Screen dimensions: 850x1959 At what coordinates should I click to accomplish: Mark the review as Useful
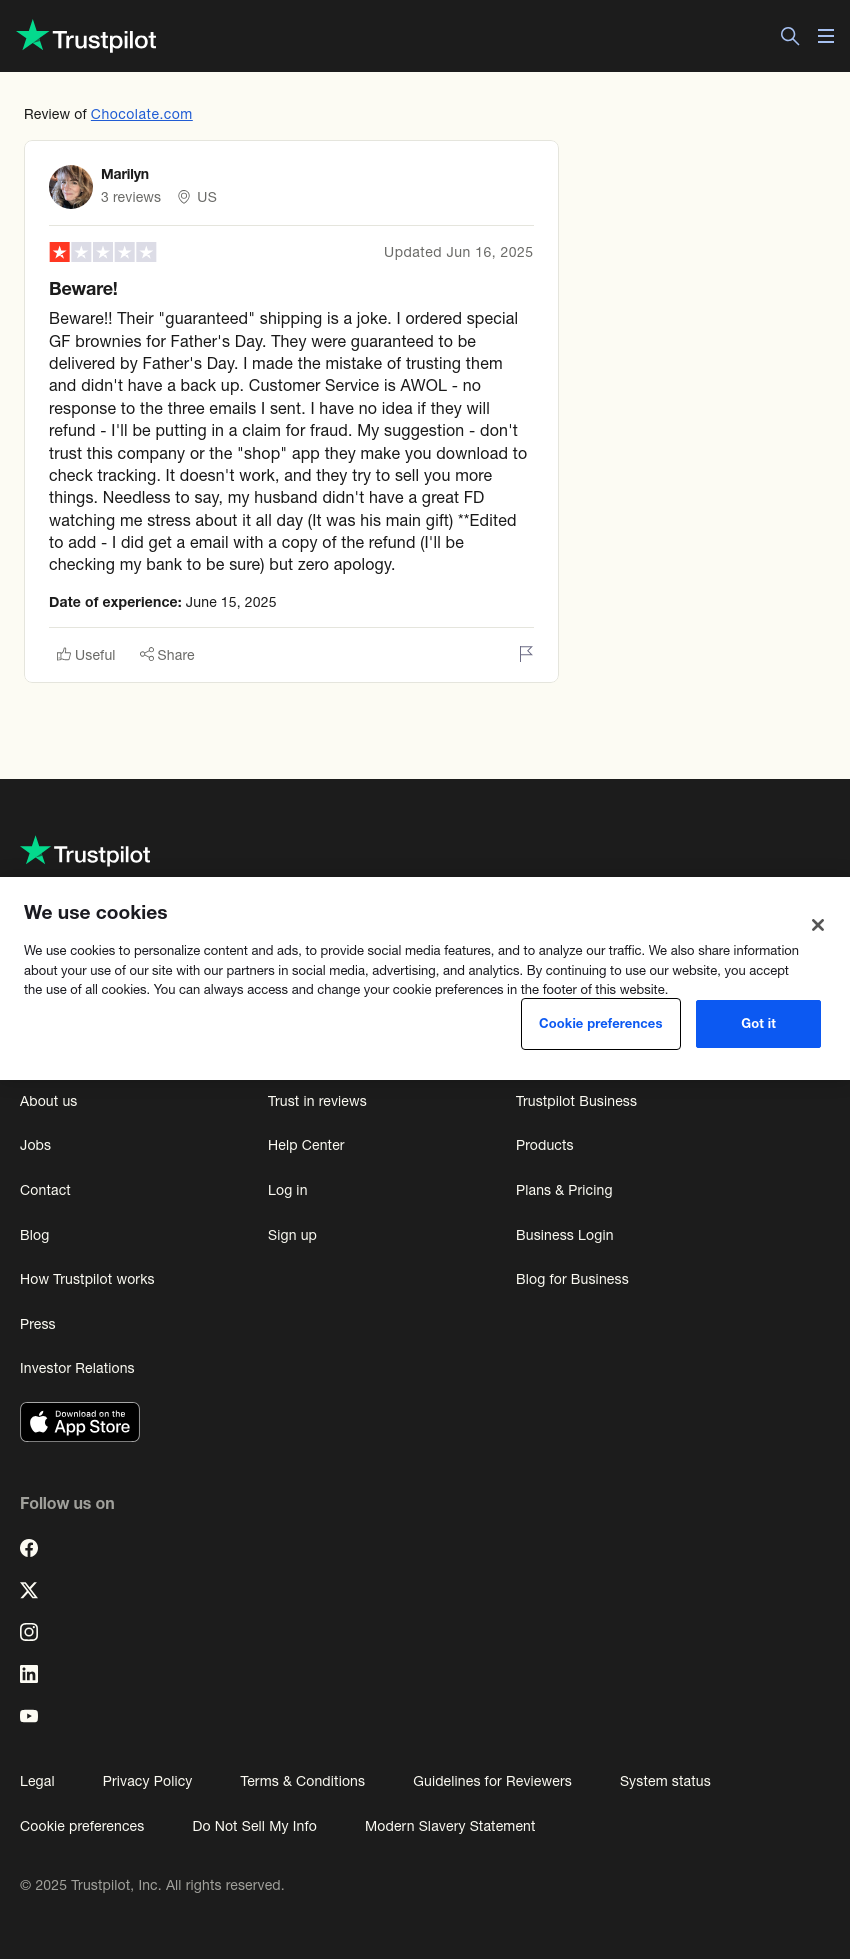86,655
